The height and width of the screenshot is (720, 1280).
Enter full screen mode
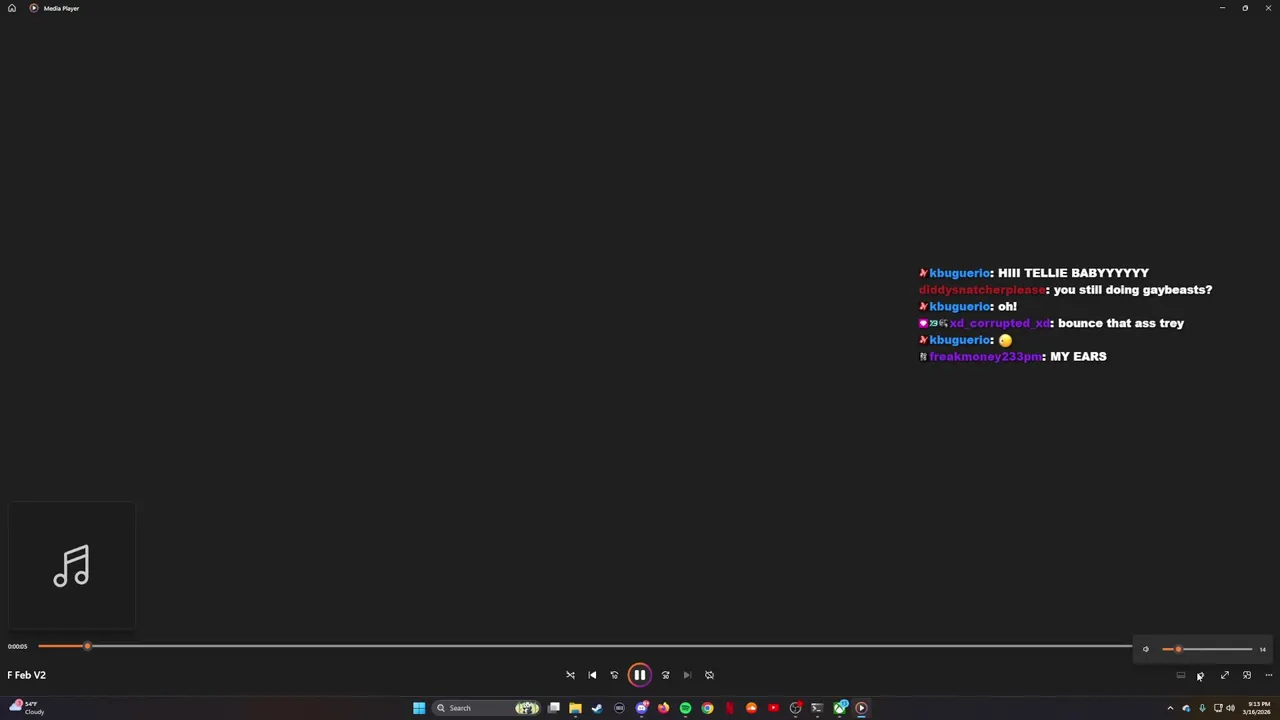1225,675
